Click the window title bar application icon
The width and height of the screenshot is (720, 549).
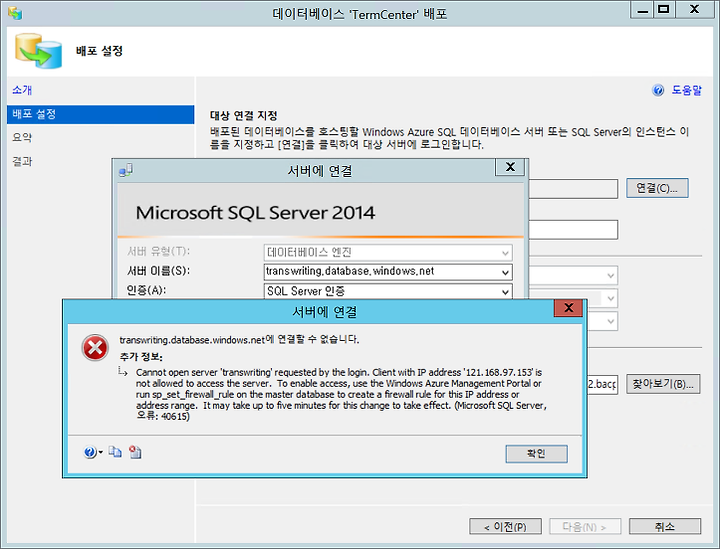pyautogui.click(x=15, y=13)
